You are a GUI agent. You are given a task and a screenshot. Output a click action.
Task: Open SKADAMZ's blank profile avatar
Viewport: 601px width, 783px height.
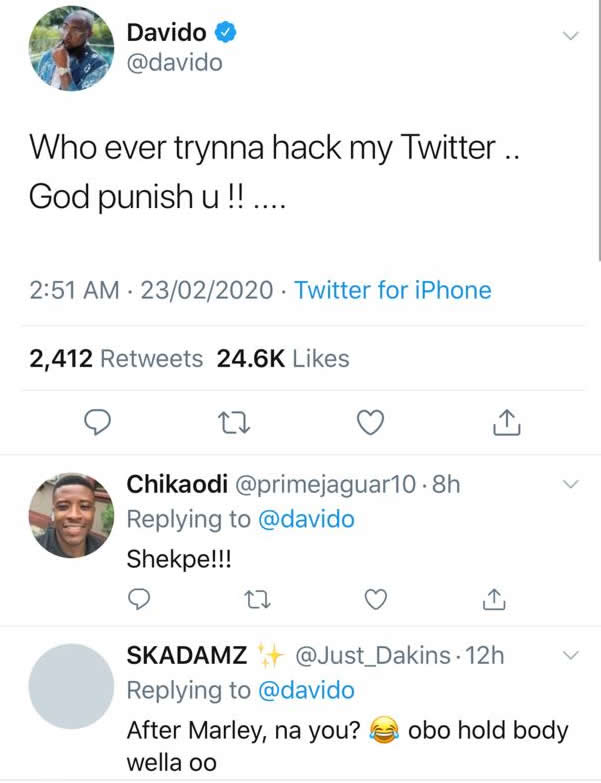[x=70, y=686]
